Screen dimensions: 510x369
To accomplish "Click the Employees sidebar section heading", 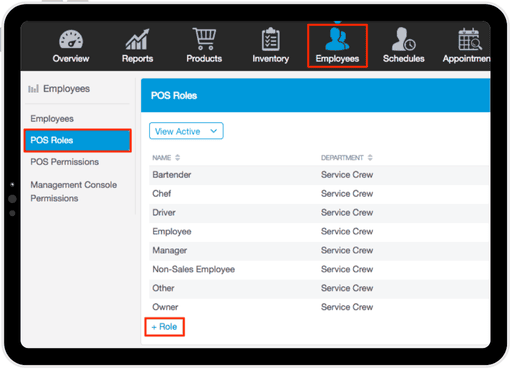I will tap(66, 89).
